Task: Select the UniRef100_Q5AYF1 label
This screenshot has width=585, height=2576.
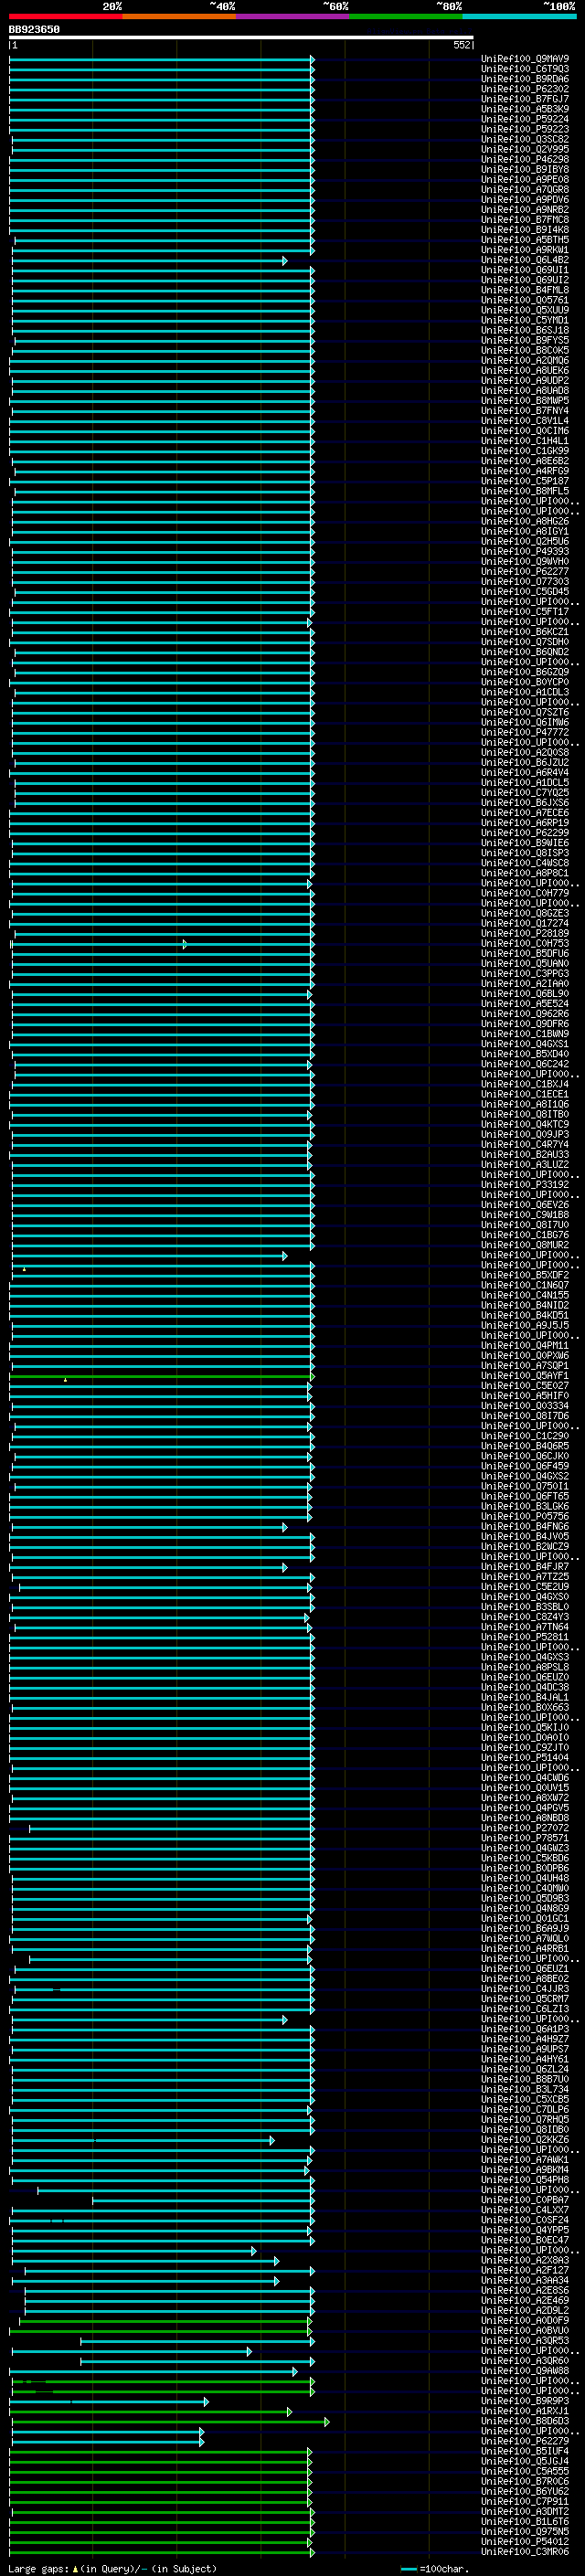Action: [x=525, y=1376]
